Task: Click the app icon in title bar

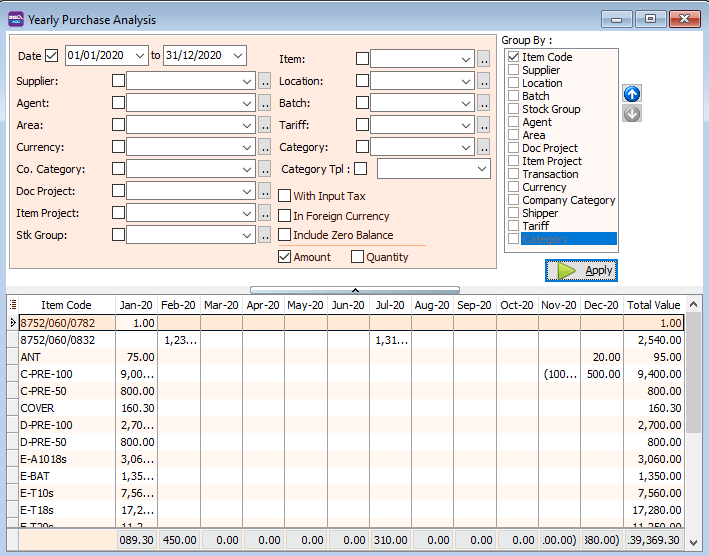Action: point(14,19)
